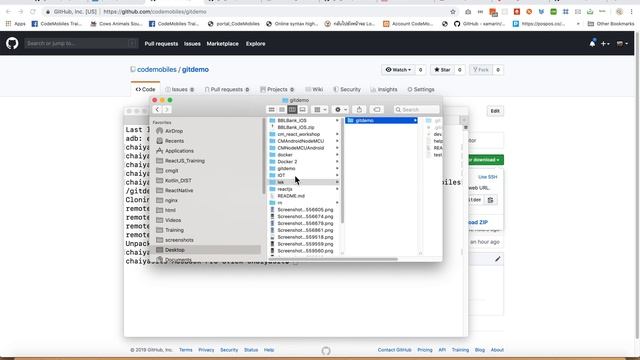The width and height of the screenshot is (640, 360).
Task: Switch Finder to column view
Action: tap(292, 109)
